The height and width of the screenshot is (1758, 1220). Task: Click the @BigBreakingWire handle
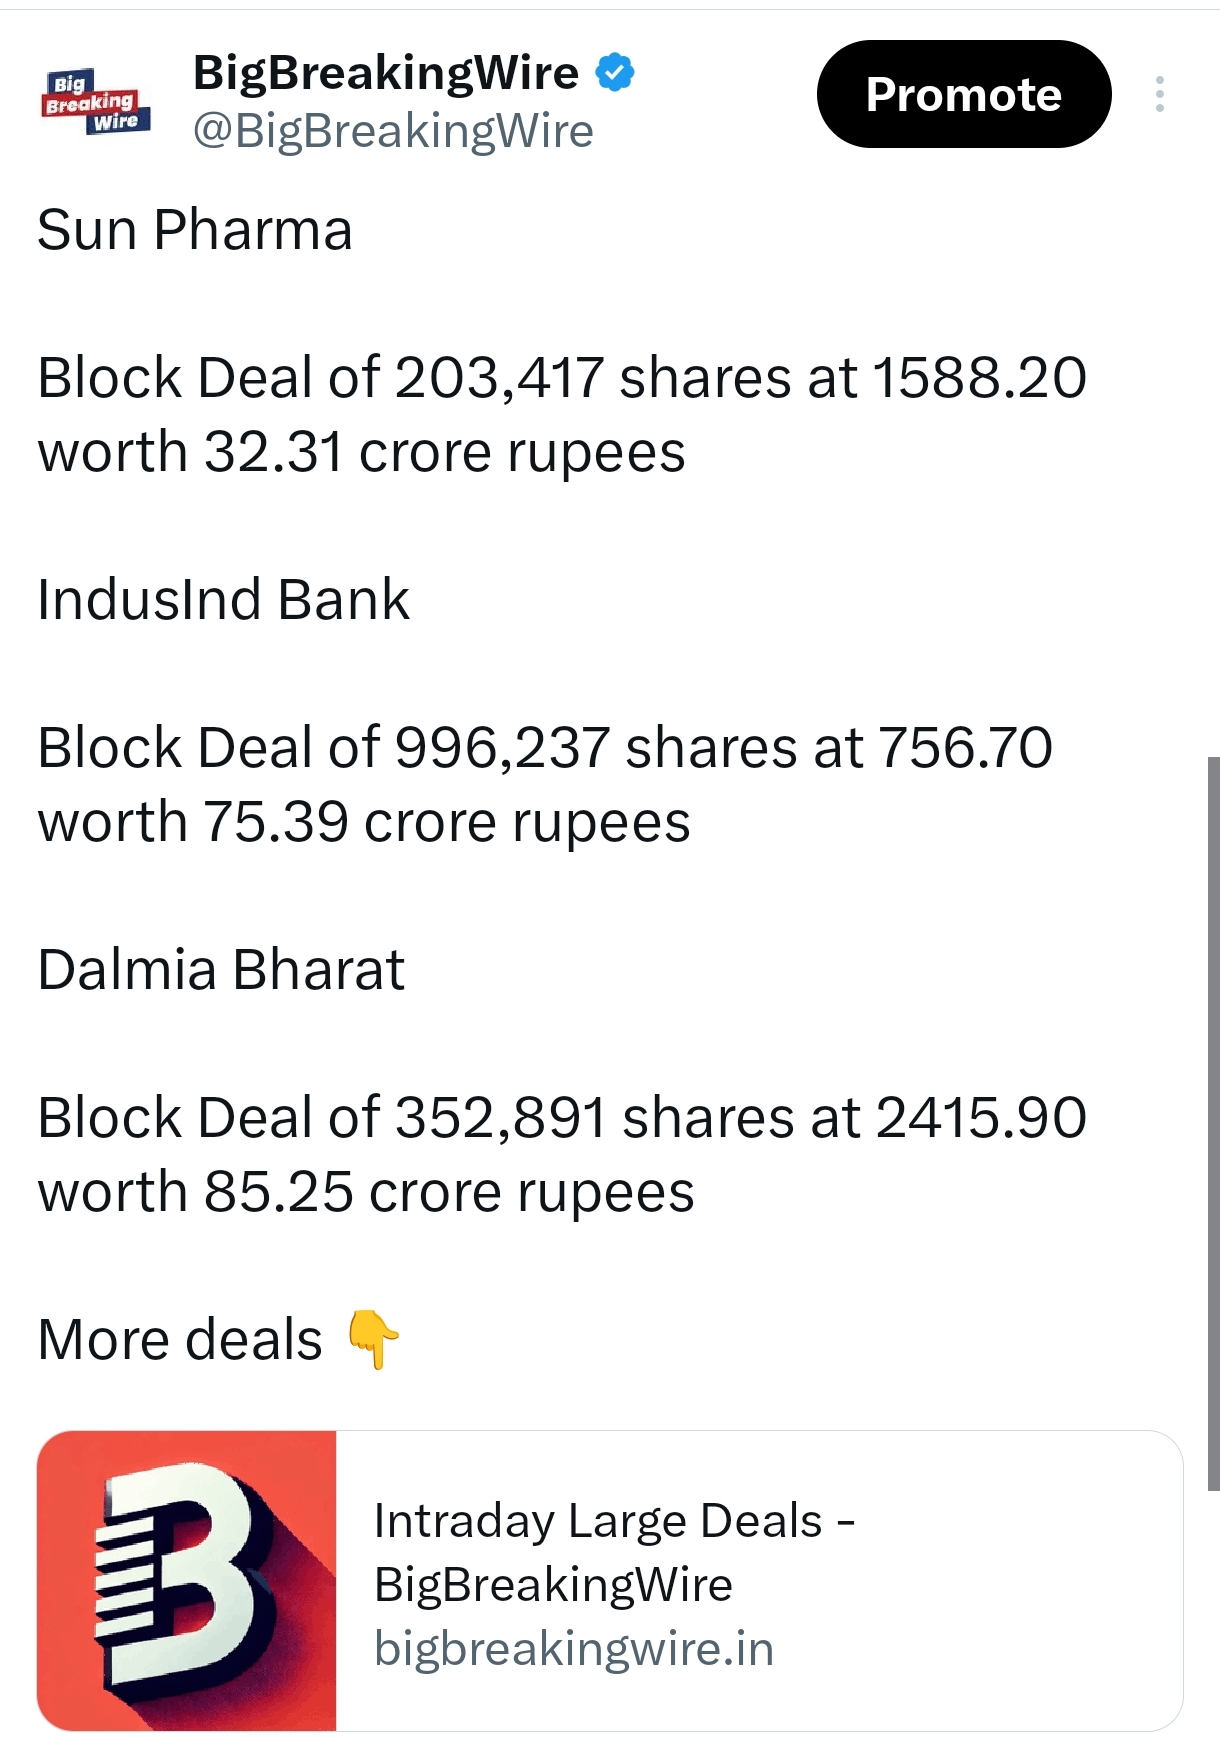click(x=393, y=131)
